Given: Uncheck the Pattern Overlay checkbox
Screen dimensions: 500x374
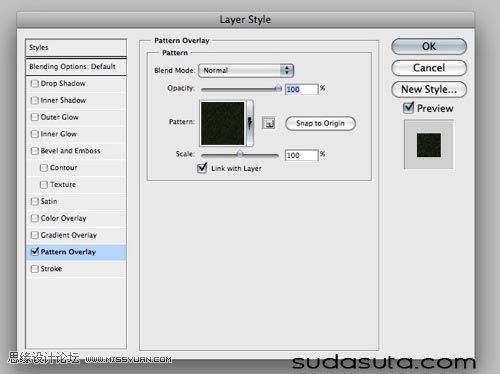Looking at the screenshot, I should click(35, 251).
